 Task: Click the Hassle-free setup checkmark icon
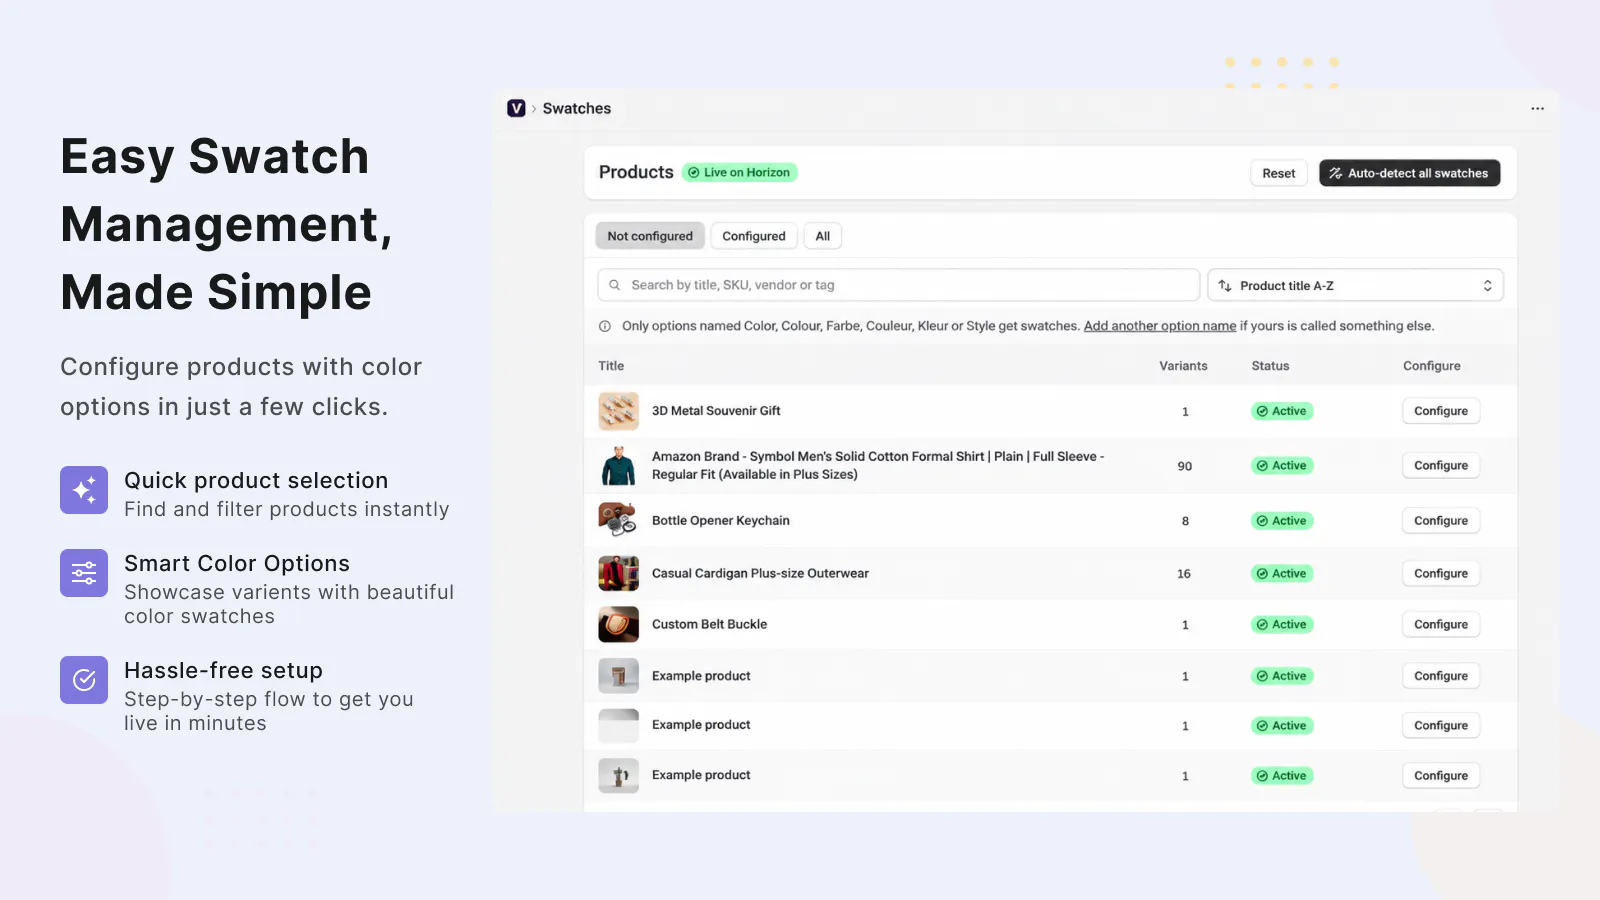tap(84, 680)
